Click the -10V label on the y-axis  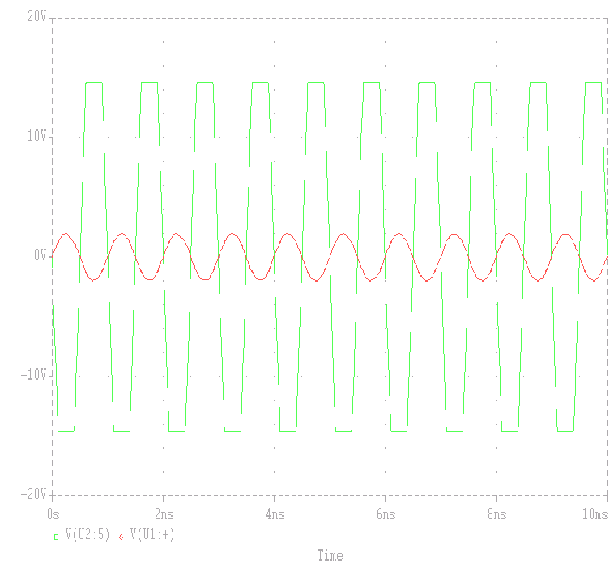point(33,375)
